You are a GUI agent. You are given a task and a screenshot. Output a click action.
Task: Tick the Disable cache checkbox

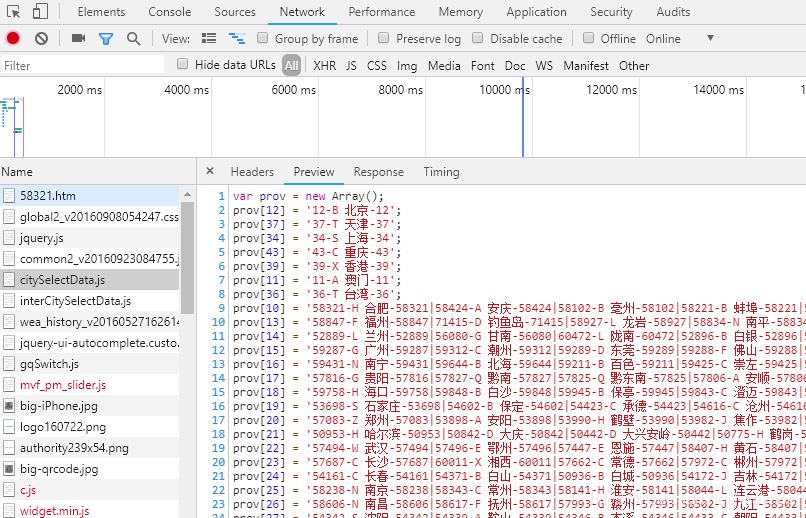[478, 38]
